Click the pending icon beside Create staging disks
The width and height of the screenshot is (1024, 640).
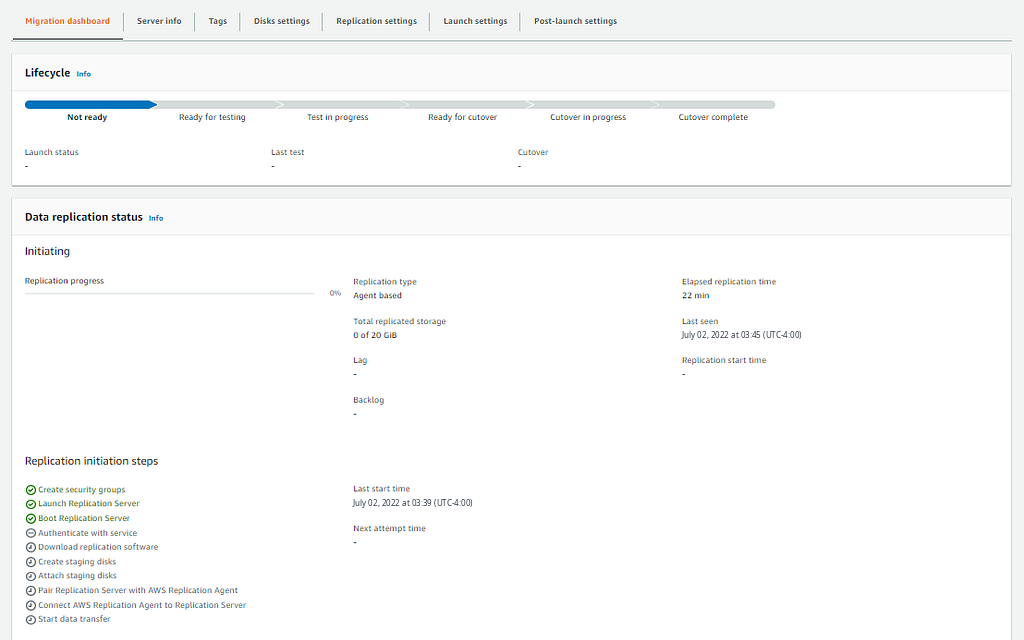pos(31,562)
